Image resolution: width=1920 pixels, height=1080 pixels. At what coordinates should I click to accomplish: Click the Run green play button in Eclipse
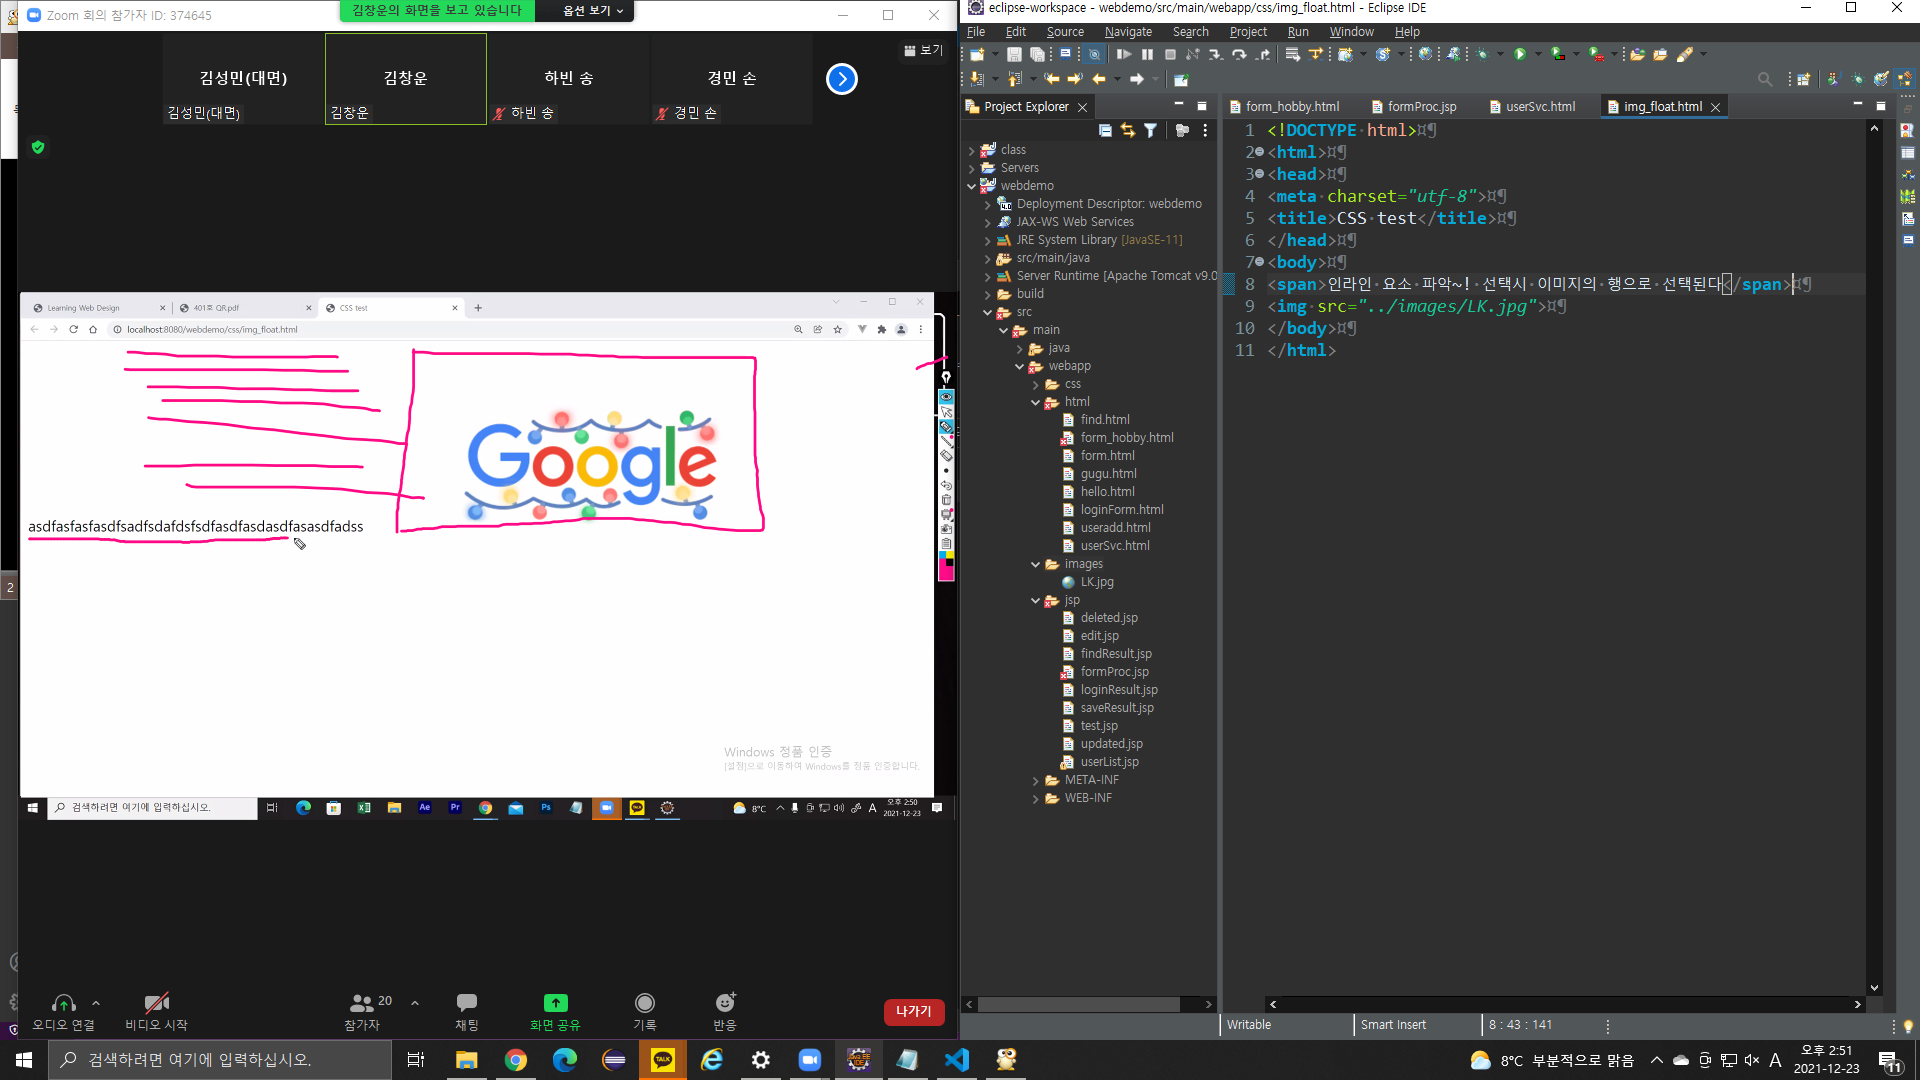point(1519,54)
